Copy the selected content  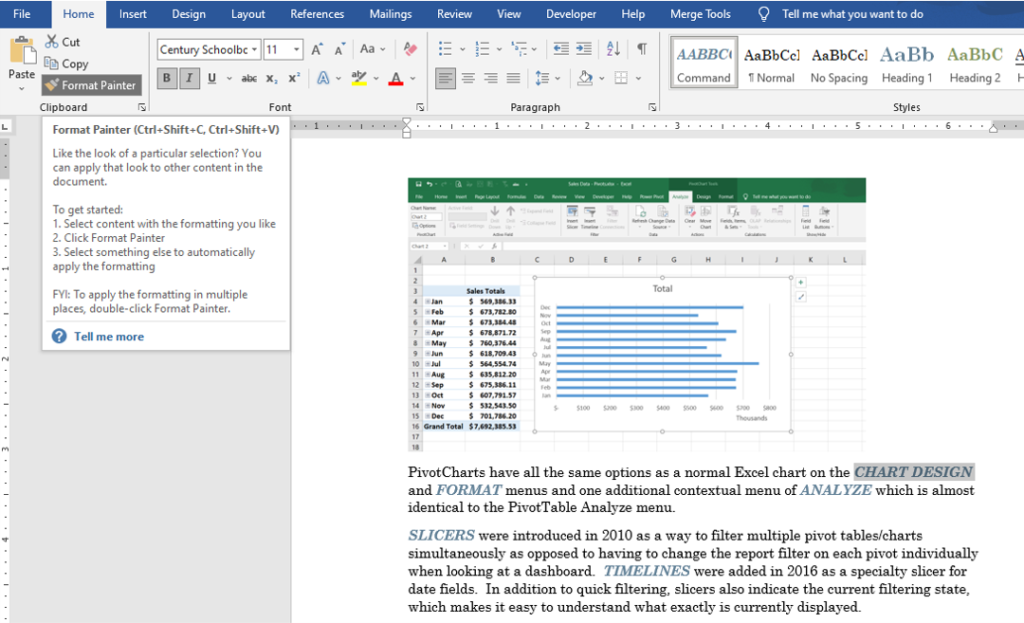click(65, 63)
